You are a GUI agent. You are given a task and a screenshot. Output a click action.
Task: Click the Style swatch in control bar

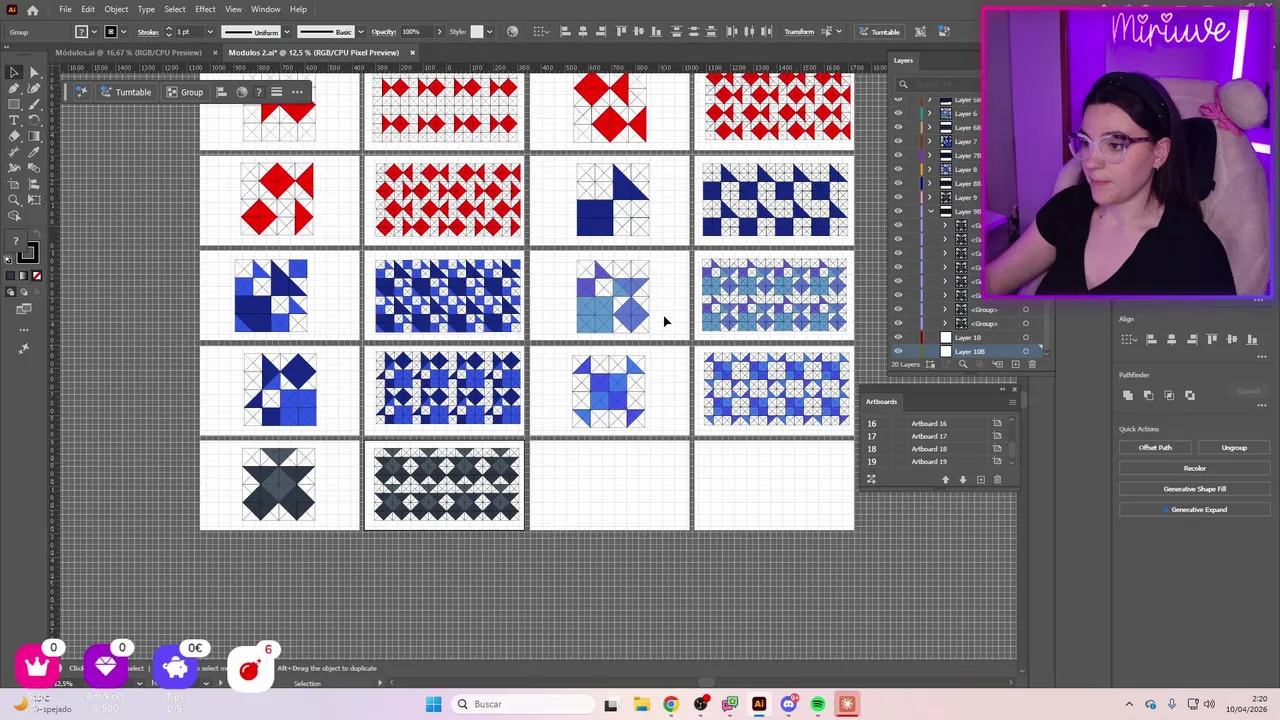coord(476,32)
